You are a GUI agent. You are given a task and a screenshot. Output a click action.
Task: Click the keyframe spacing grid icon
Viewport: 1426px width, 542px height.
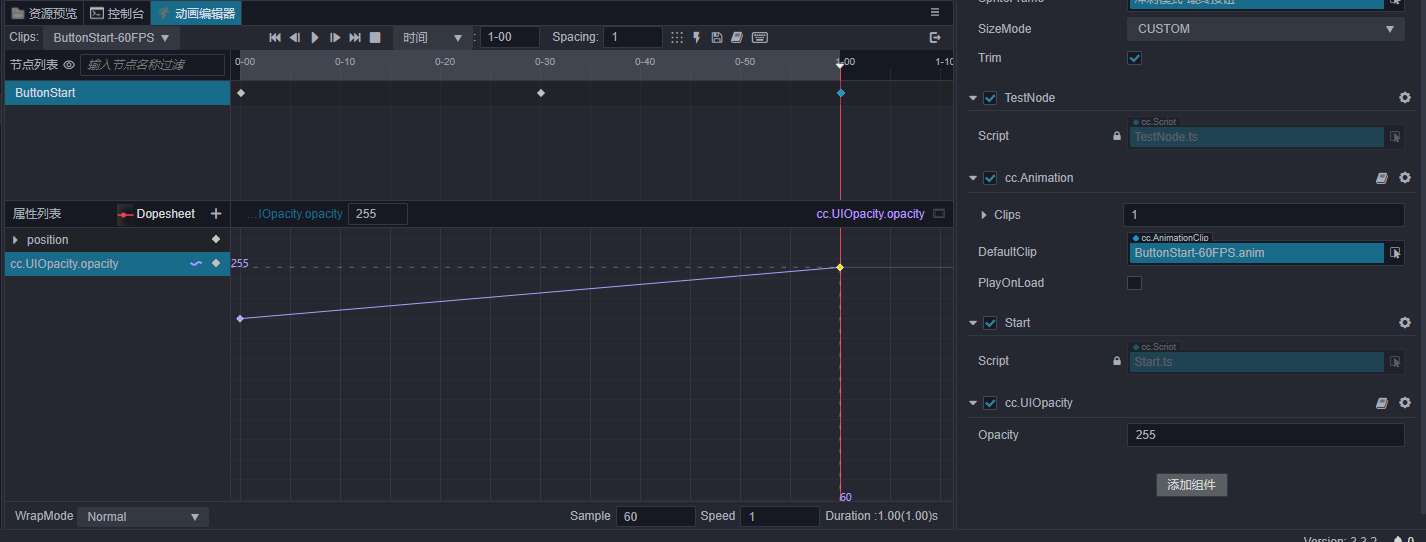coord(677,37)
